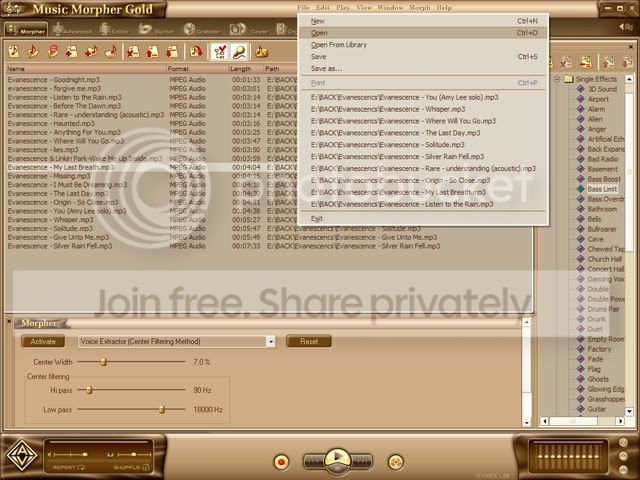Click the AV logo icon at bottom left
The image size is (640, 480).
[x=22, y=455]
